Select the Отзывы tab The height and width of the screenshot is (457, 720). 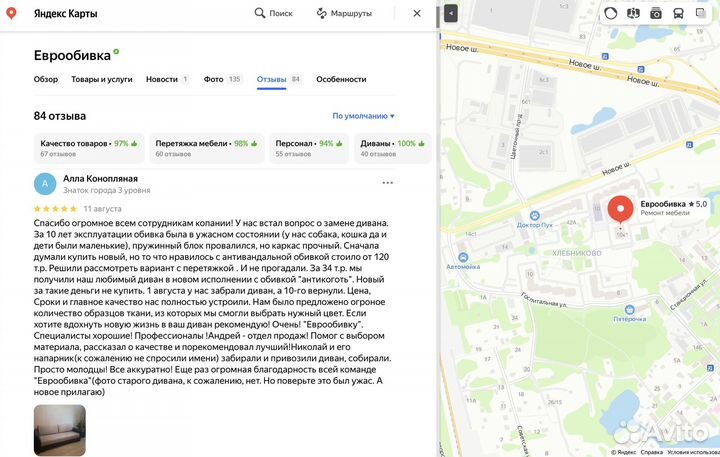click(278, 79)
